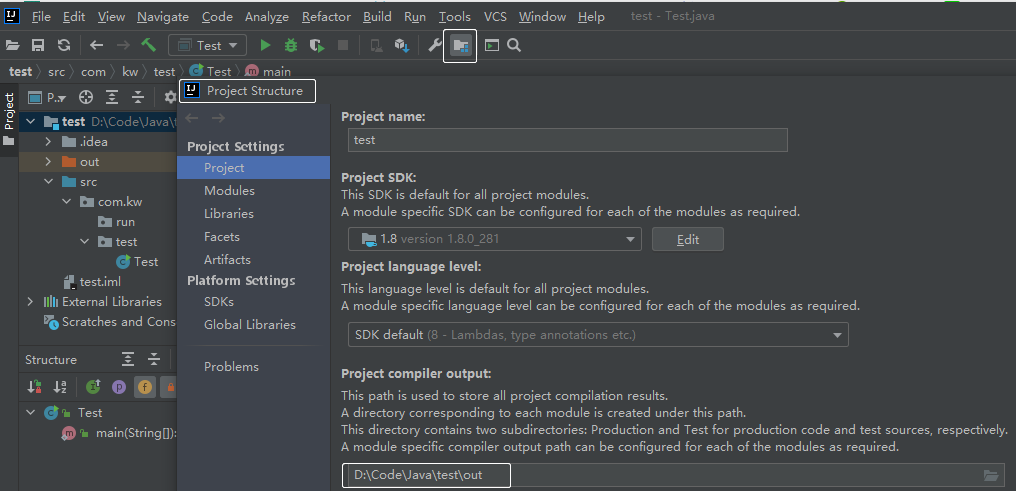The image size is (1016, 491).
Task: Click the Run with Coverage icon
Action: (x=317, y=45)
